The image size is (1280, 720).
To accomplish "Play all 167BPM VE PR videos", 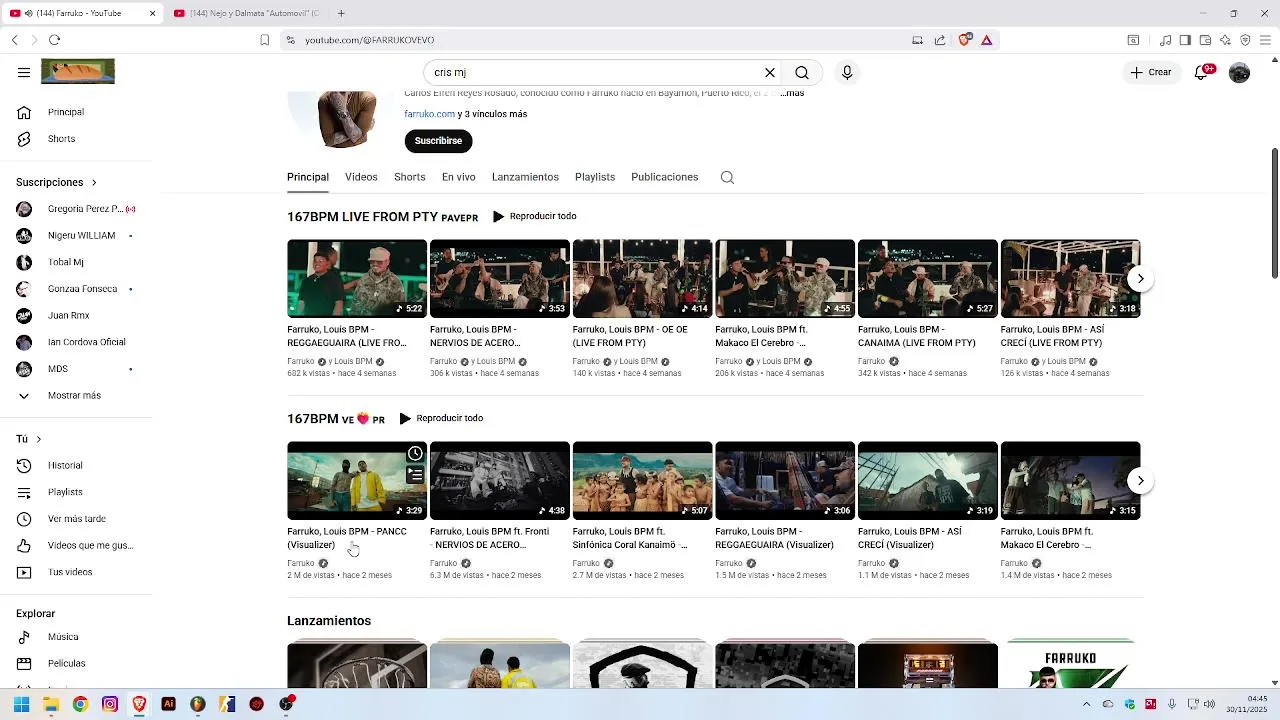I will 441,418.
